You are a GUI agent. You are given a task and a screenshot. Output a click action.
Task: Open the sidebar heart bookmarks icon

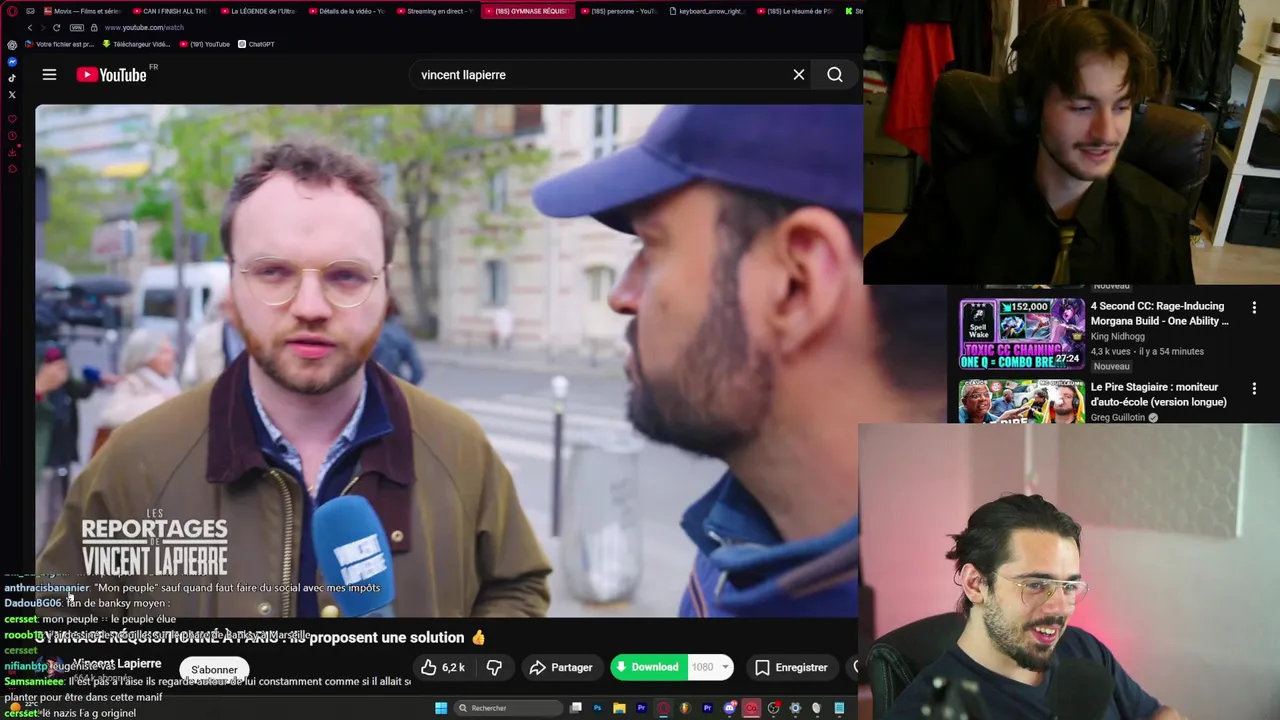(x=12, y=119)
